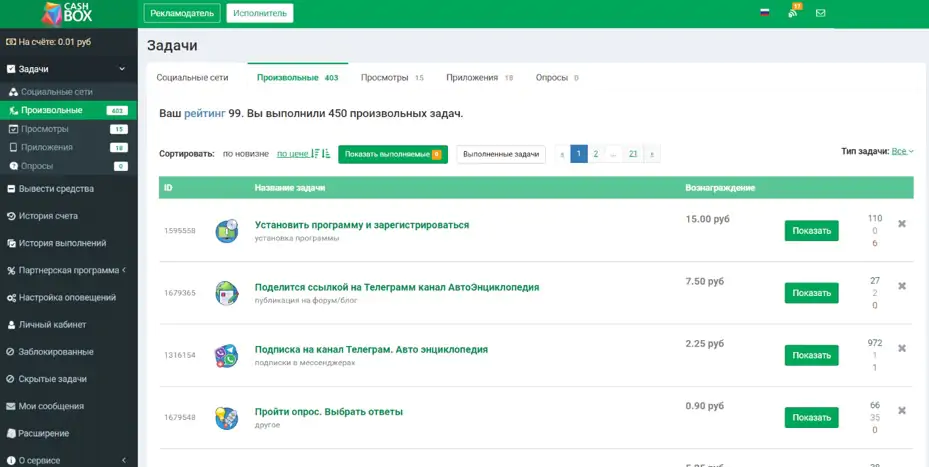Switch to Приложения tab

pyautogui.click(x=479, y=78)
